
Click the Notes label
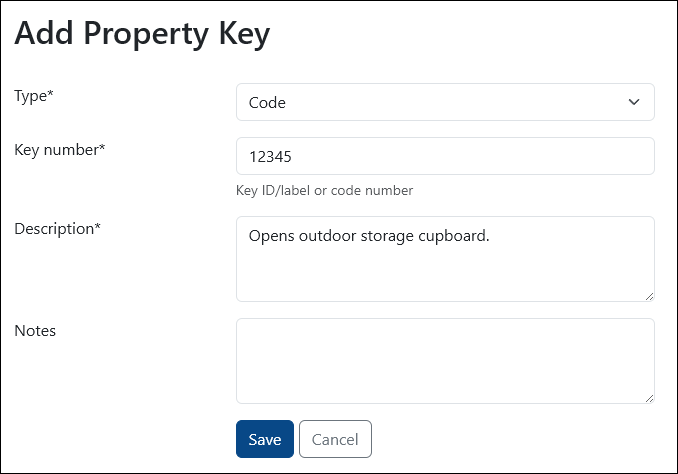pyautogui.click(x=35, y=331)
